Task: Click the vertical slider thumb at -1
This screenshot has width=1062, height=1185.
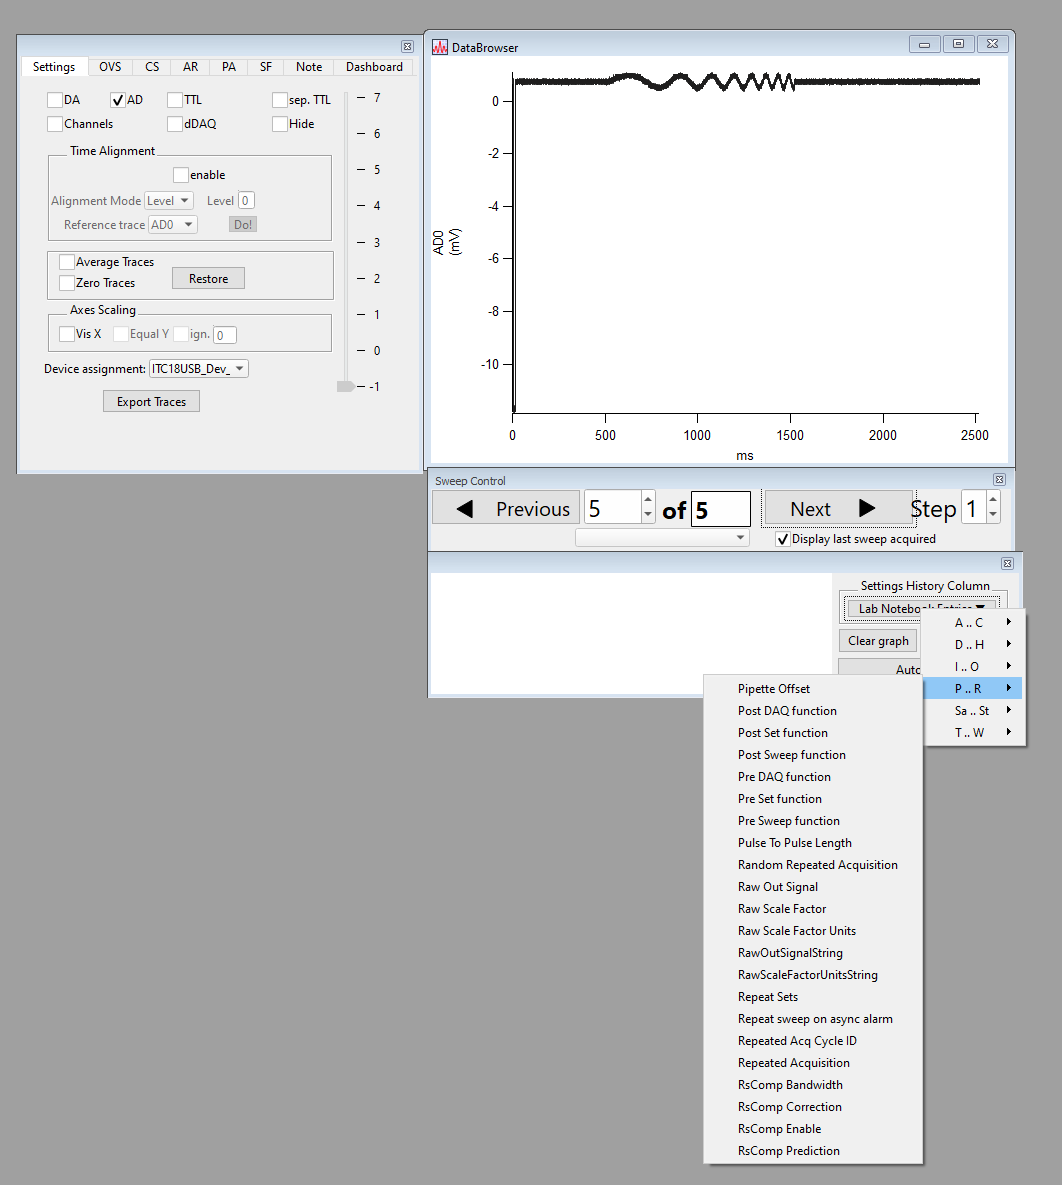Action: pyautogui.click(x=345, y=387)
